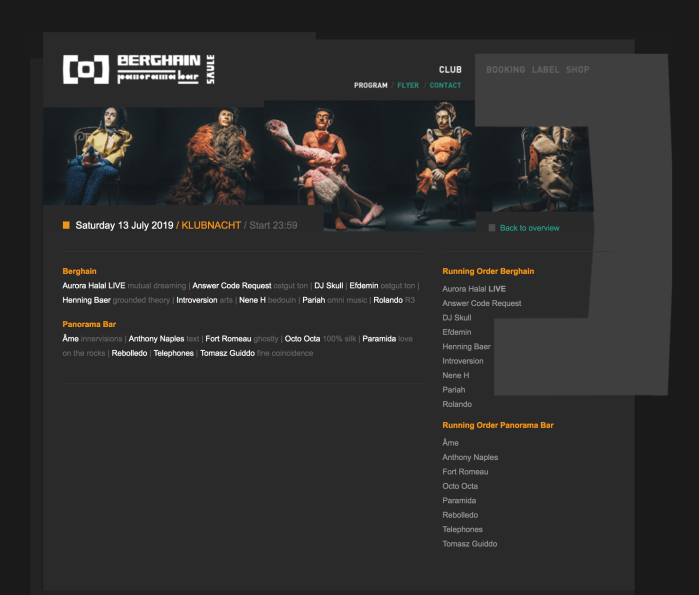Open the CONTACT submenu link
Image resolution: width=699 pixels, height=595 pixels.
click(x=446, y=86)
